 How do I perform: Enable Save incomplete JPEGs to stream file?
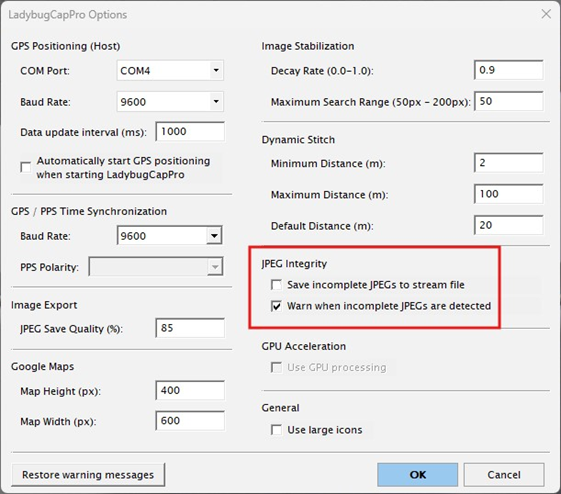click(276, 285)
